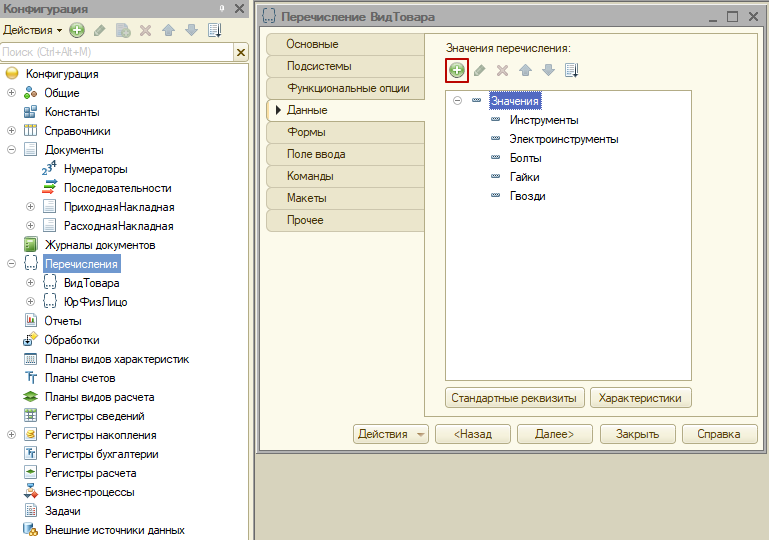This screenshot has width=769, height=540.
Task: Click the Стандартные реквизиты button
Action: click(x=514, y=398)
